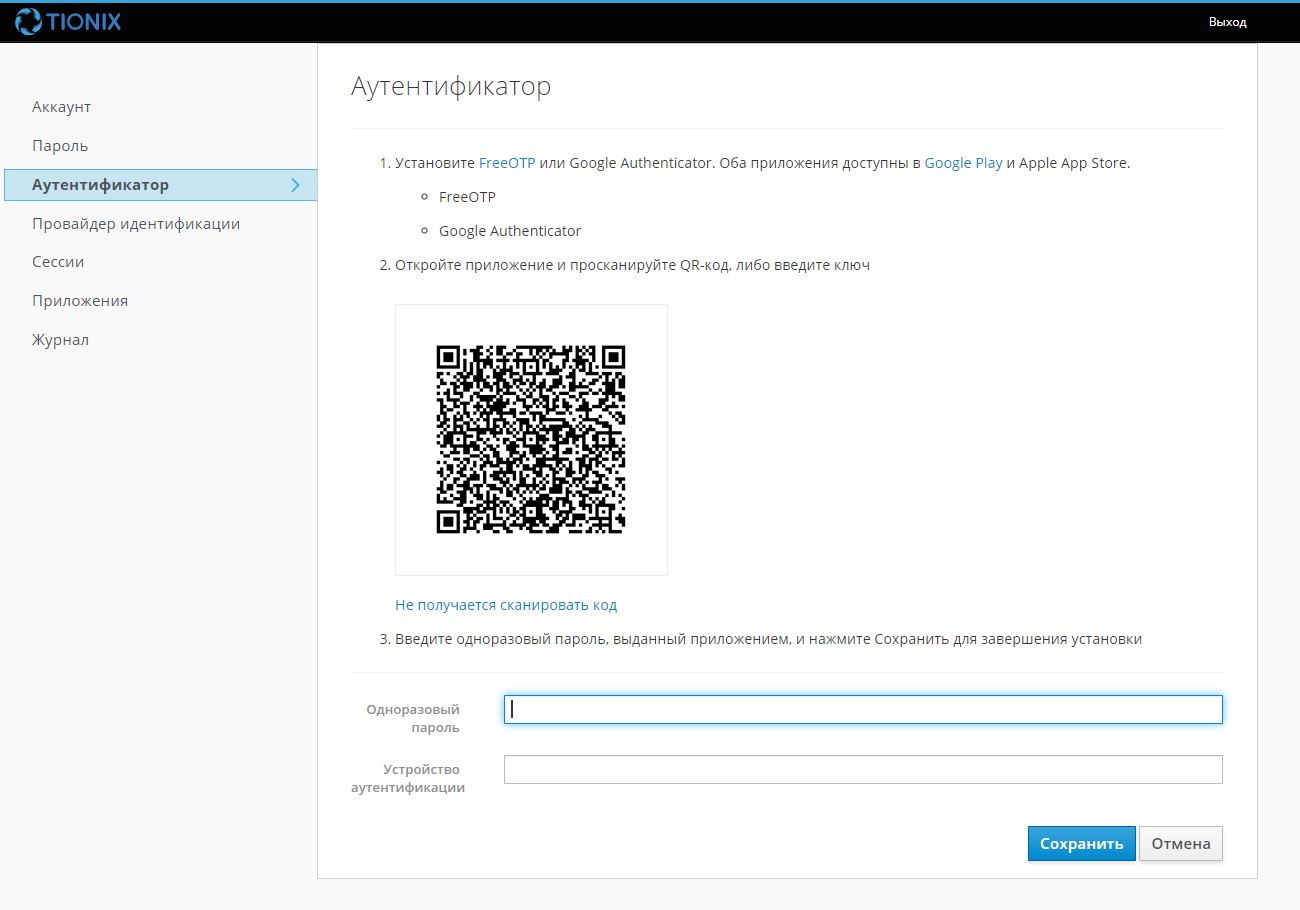Viewport: 1300px width, 910px height.
Task: Open the Google Play link
Action: [x=963, y=163]
